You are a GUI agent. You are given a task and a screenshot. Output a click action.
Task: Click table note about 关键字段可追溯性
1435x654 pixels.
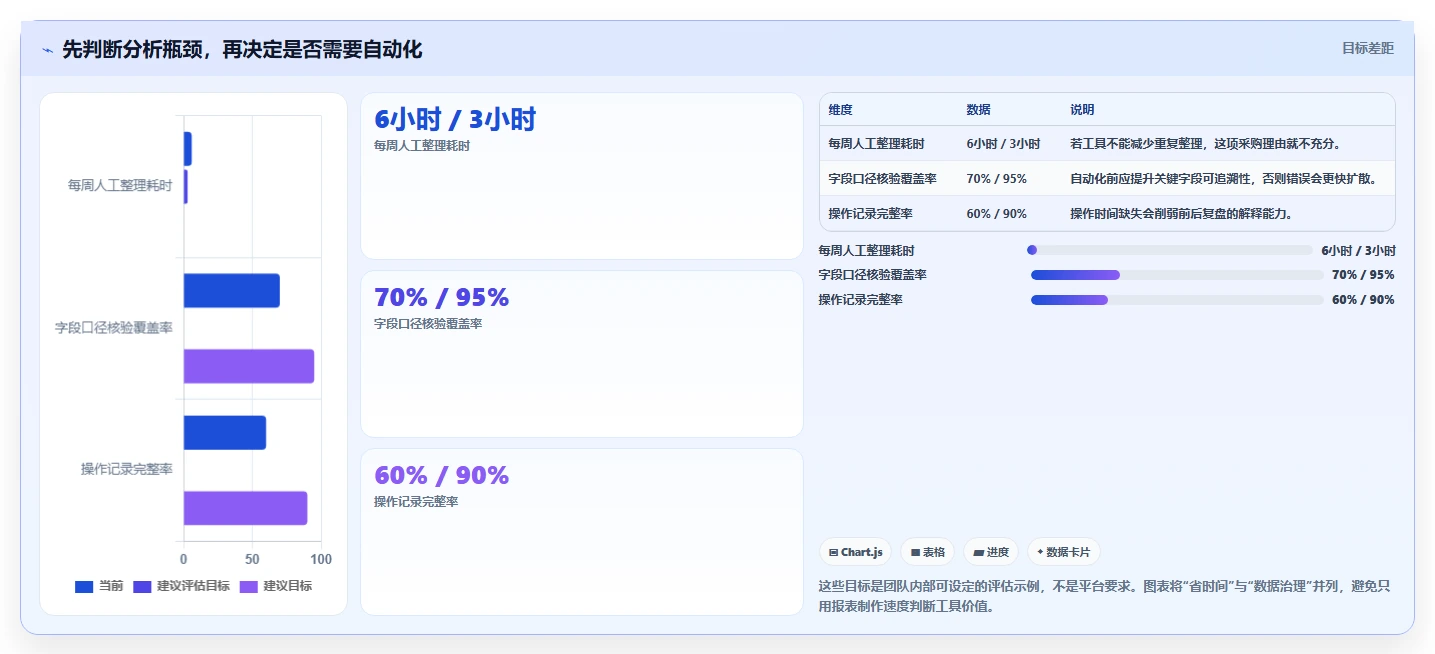[x=1223, y=179]
